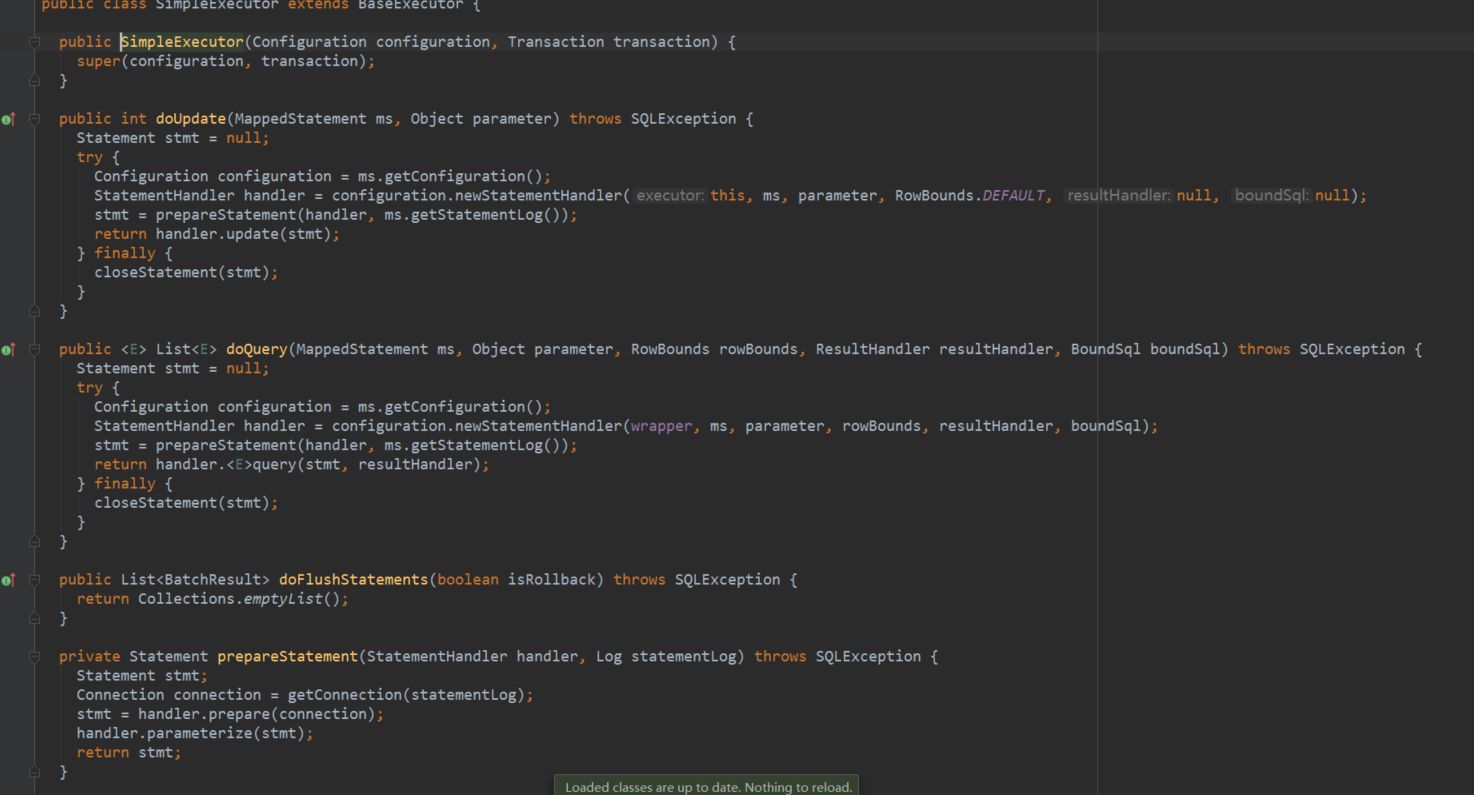
Task: Click the 'executor:' inlay parameter hint
Action: tap(671, 196)
